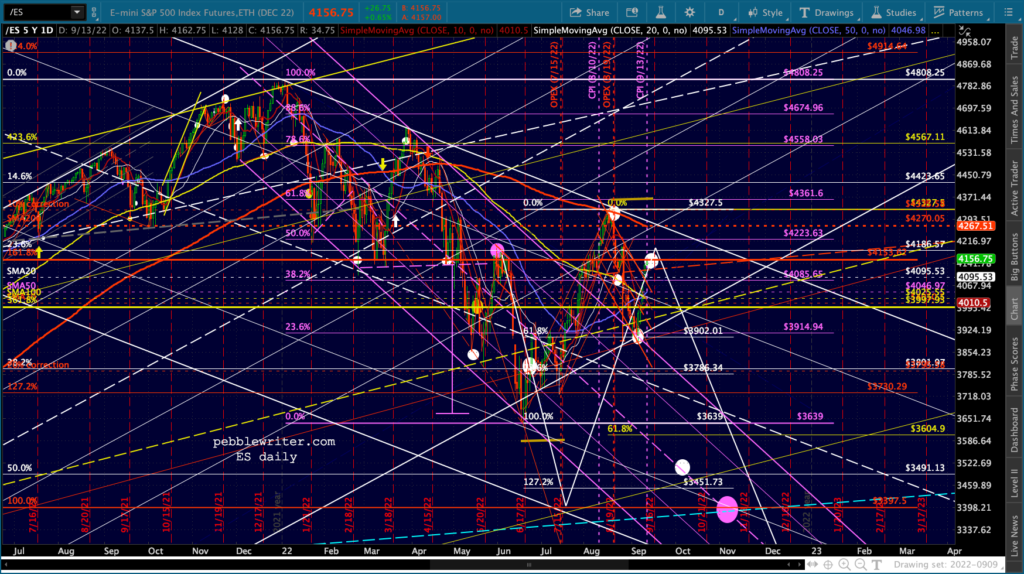Click the auto-scale price axis icon
Screen dimensions: 1024x574
965,31
